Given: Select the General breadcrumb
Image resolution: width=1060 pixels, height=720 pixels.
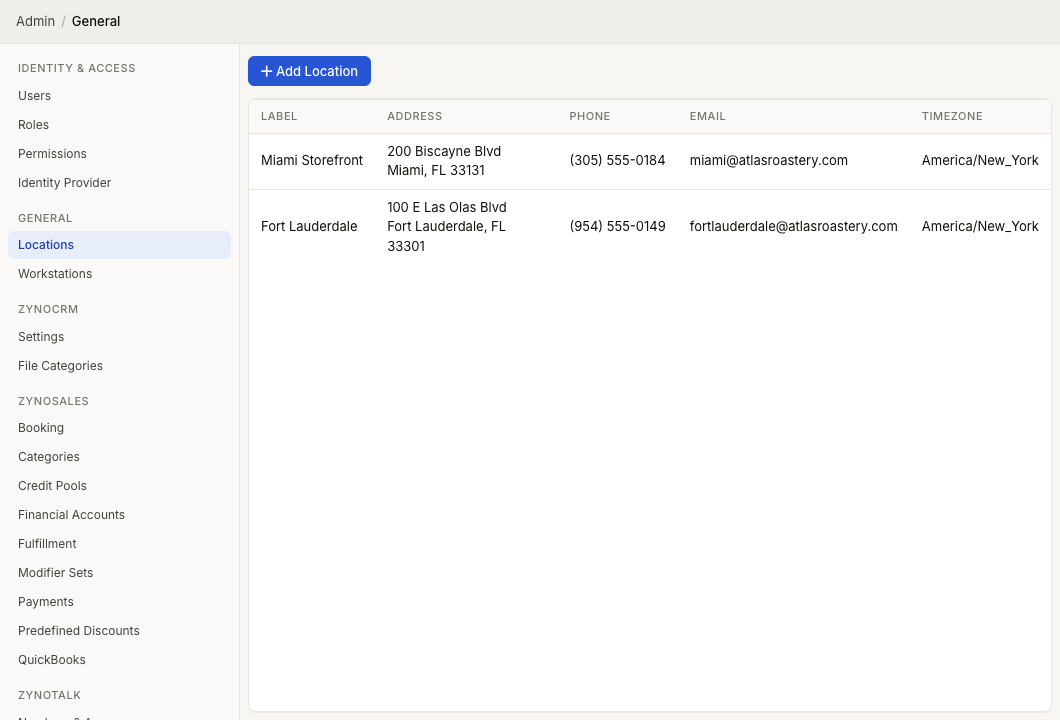Looking at the screenshot, I should (x=96, y=21).
